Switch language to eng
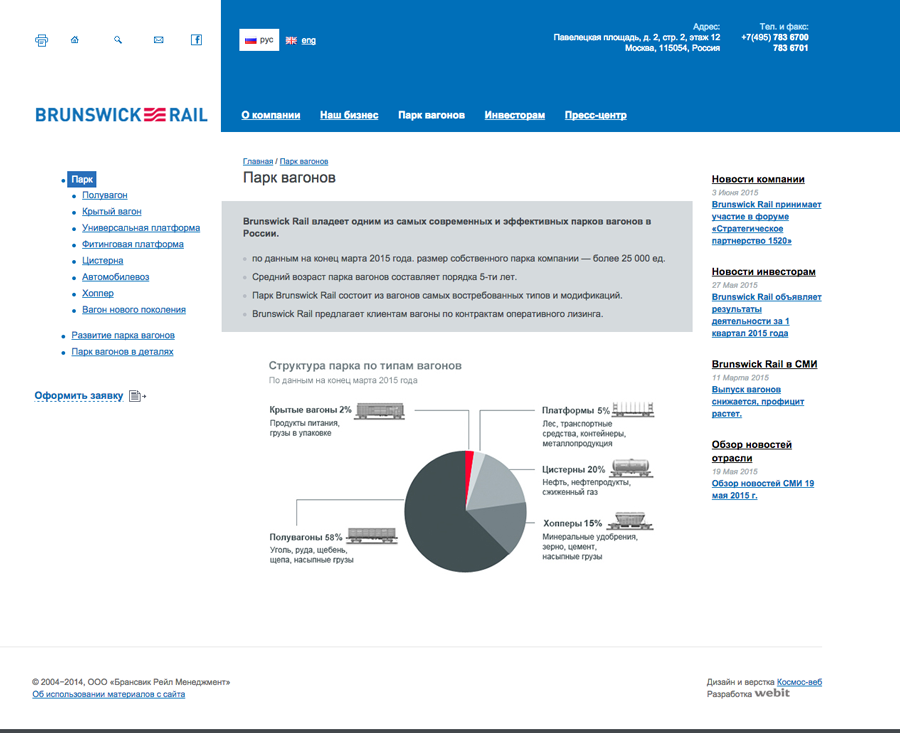 (308, 40)
